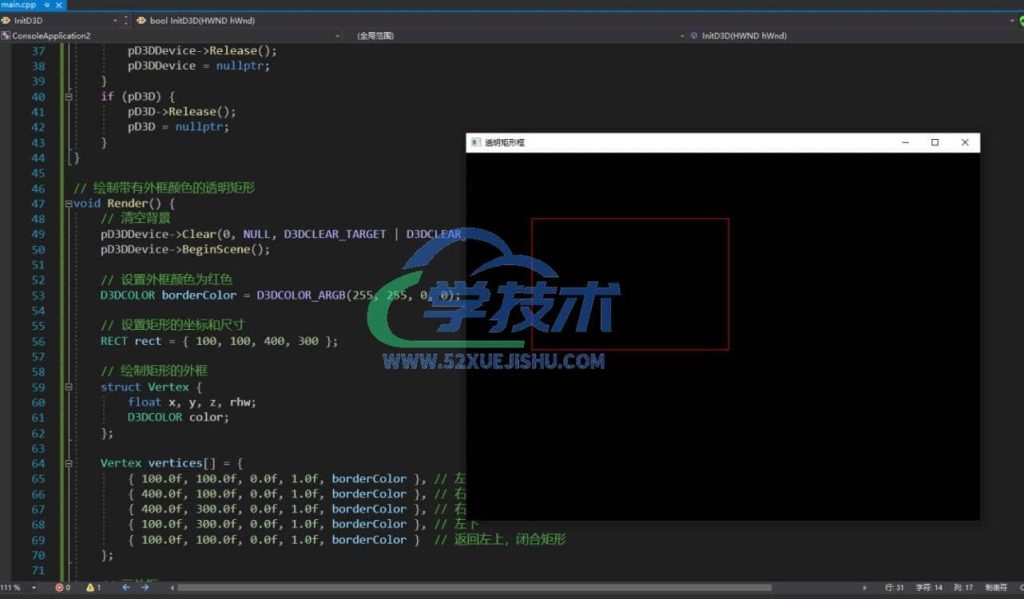Screen dimensions: 1024x599
Task: Click the navigate forward arrow
Action: (145, 587)
